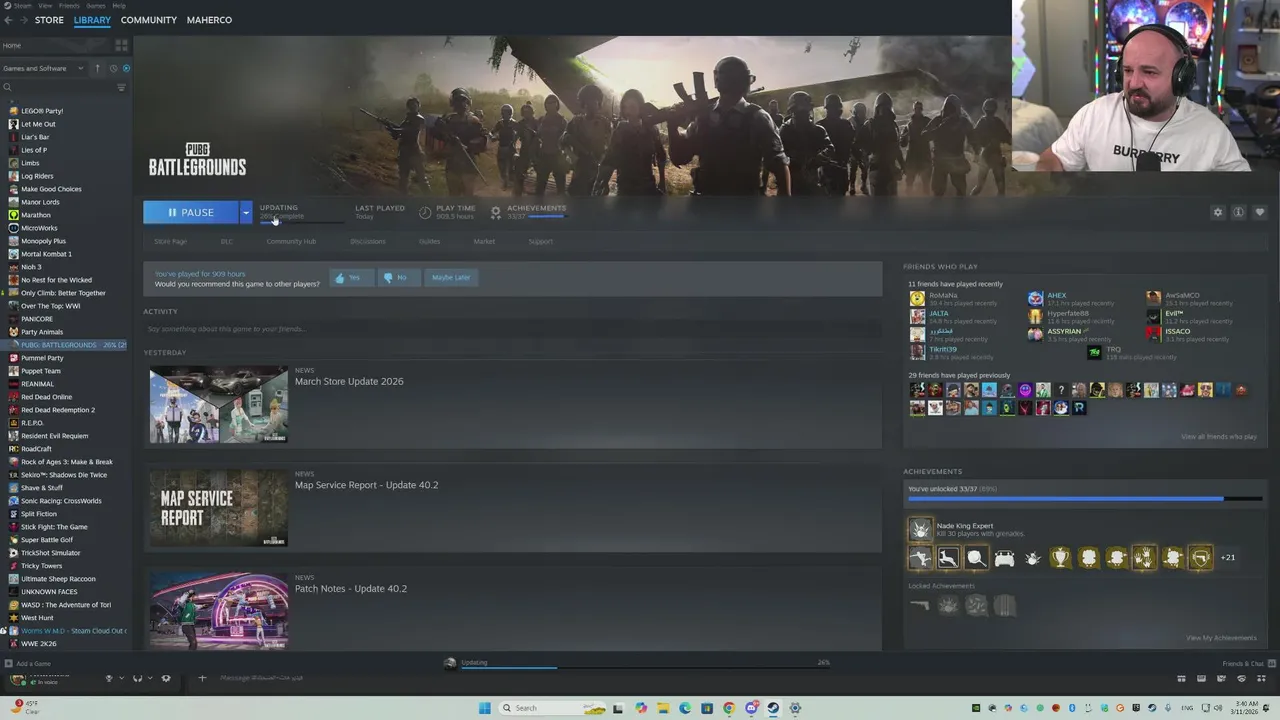Open the Discussions tab
The image size is (1280, 720).
(x=367, y=241)
